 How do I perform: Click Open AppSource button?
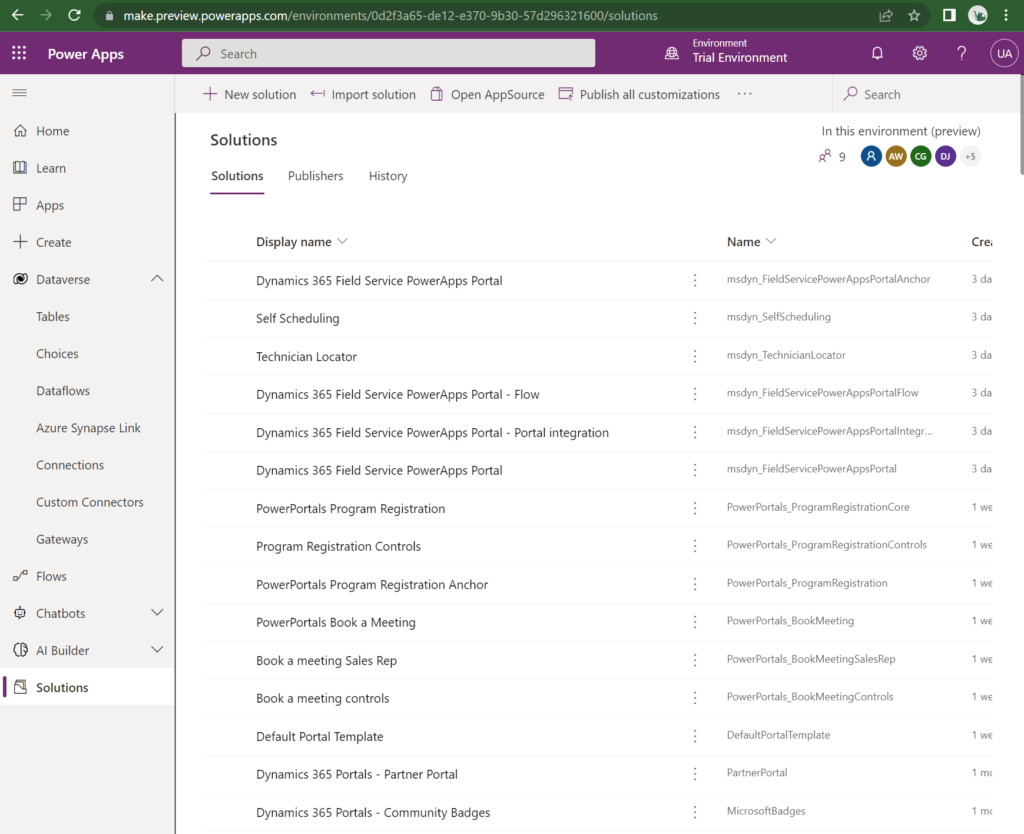coord(487,94)
